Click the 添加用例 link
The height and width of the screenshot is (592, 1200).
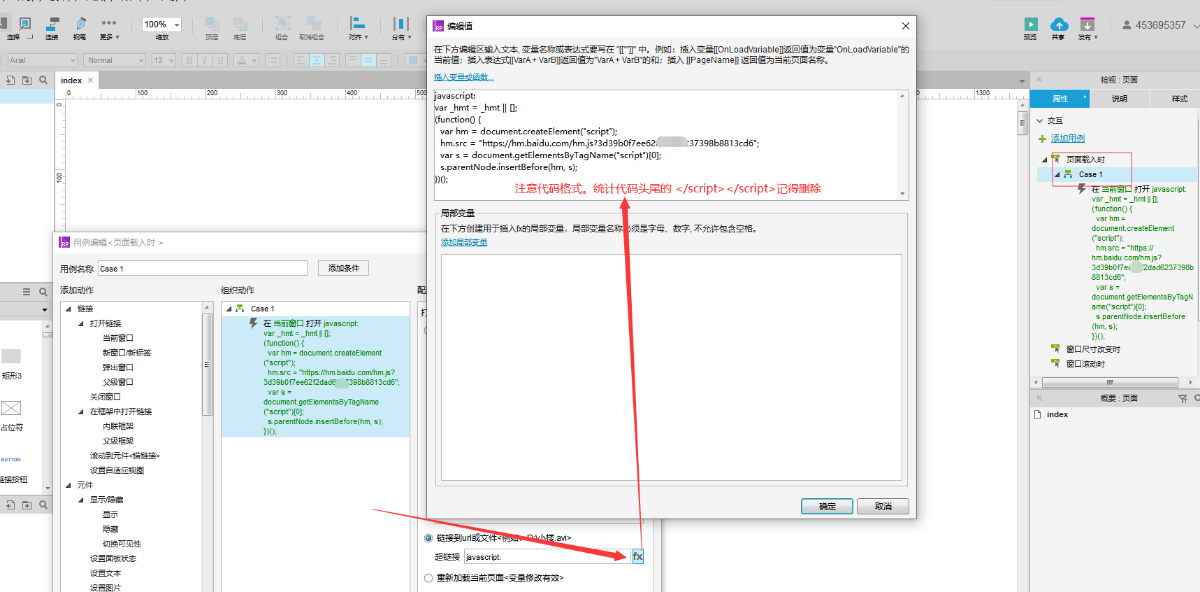pyautogui.click(x=1067, y=138)
